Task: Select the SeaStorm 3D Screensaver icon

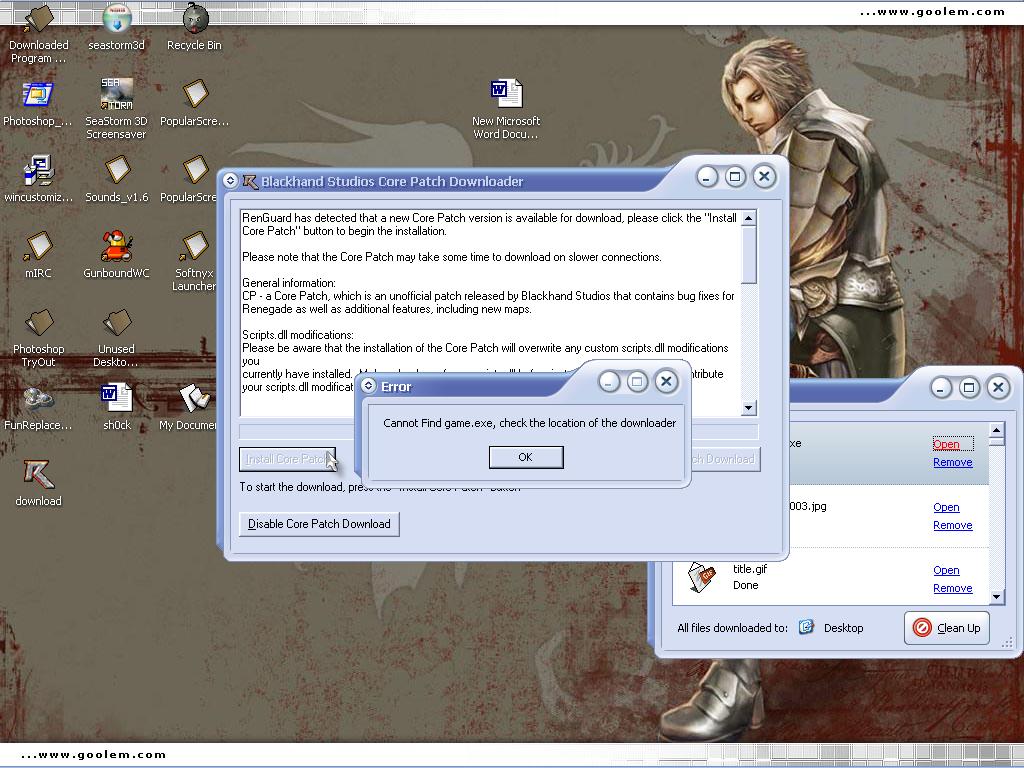Action: 117,95
